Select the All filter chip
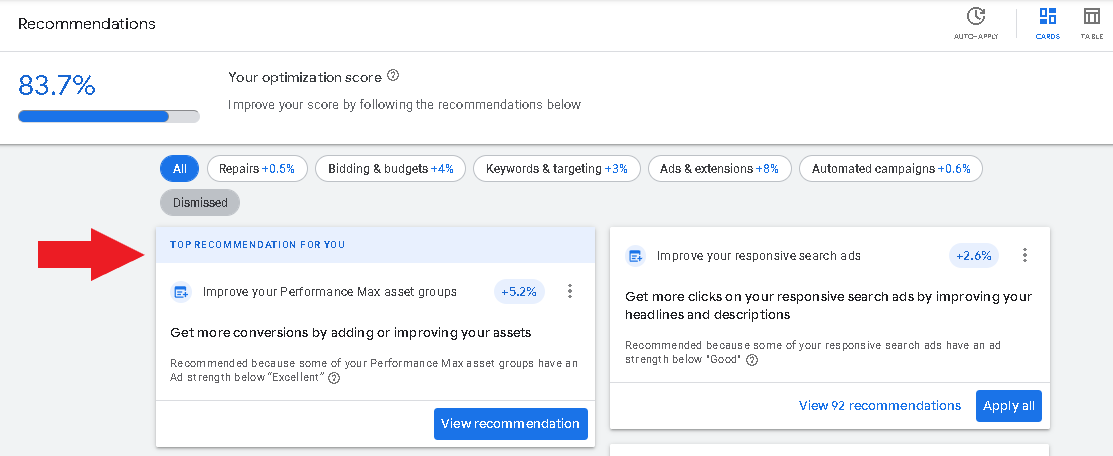 [180, 169]
